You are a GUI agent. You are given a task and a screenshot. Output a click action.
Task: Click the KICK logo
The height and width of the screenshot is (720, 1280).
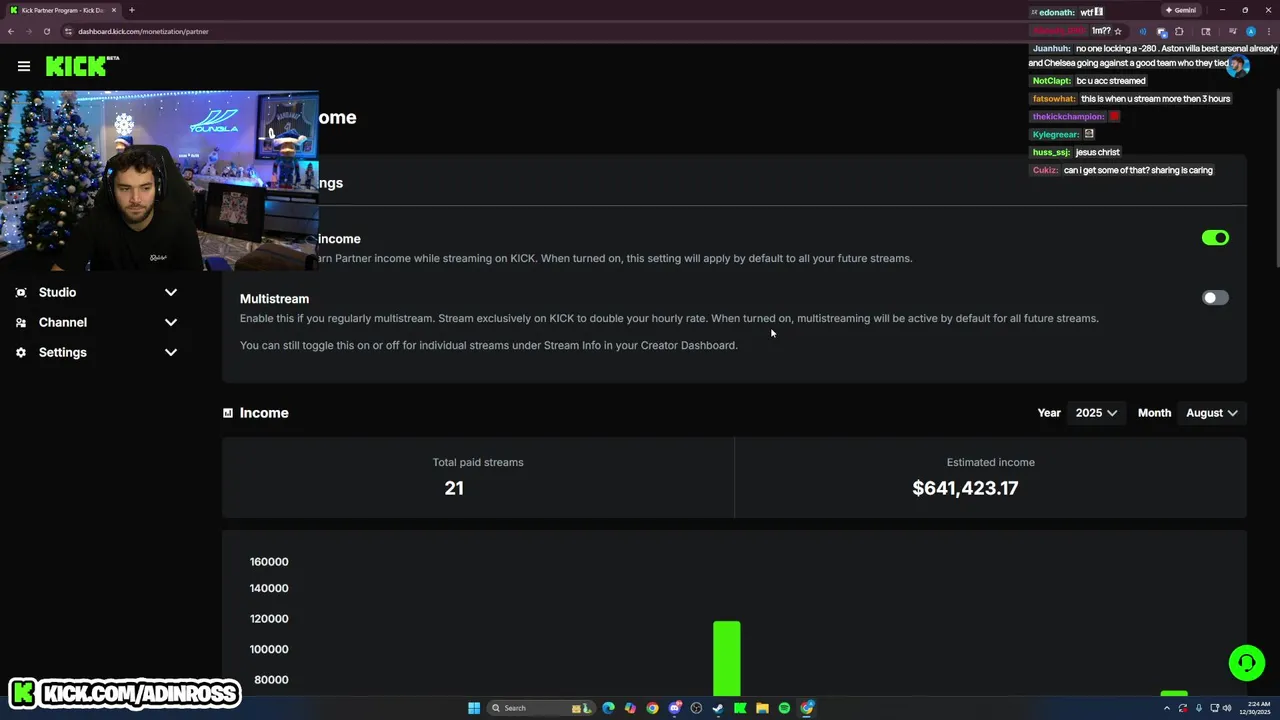(82, 66)
